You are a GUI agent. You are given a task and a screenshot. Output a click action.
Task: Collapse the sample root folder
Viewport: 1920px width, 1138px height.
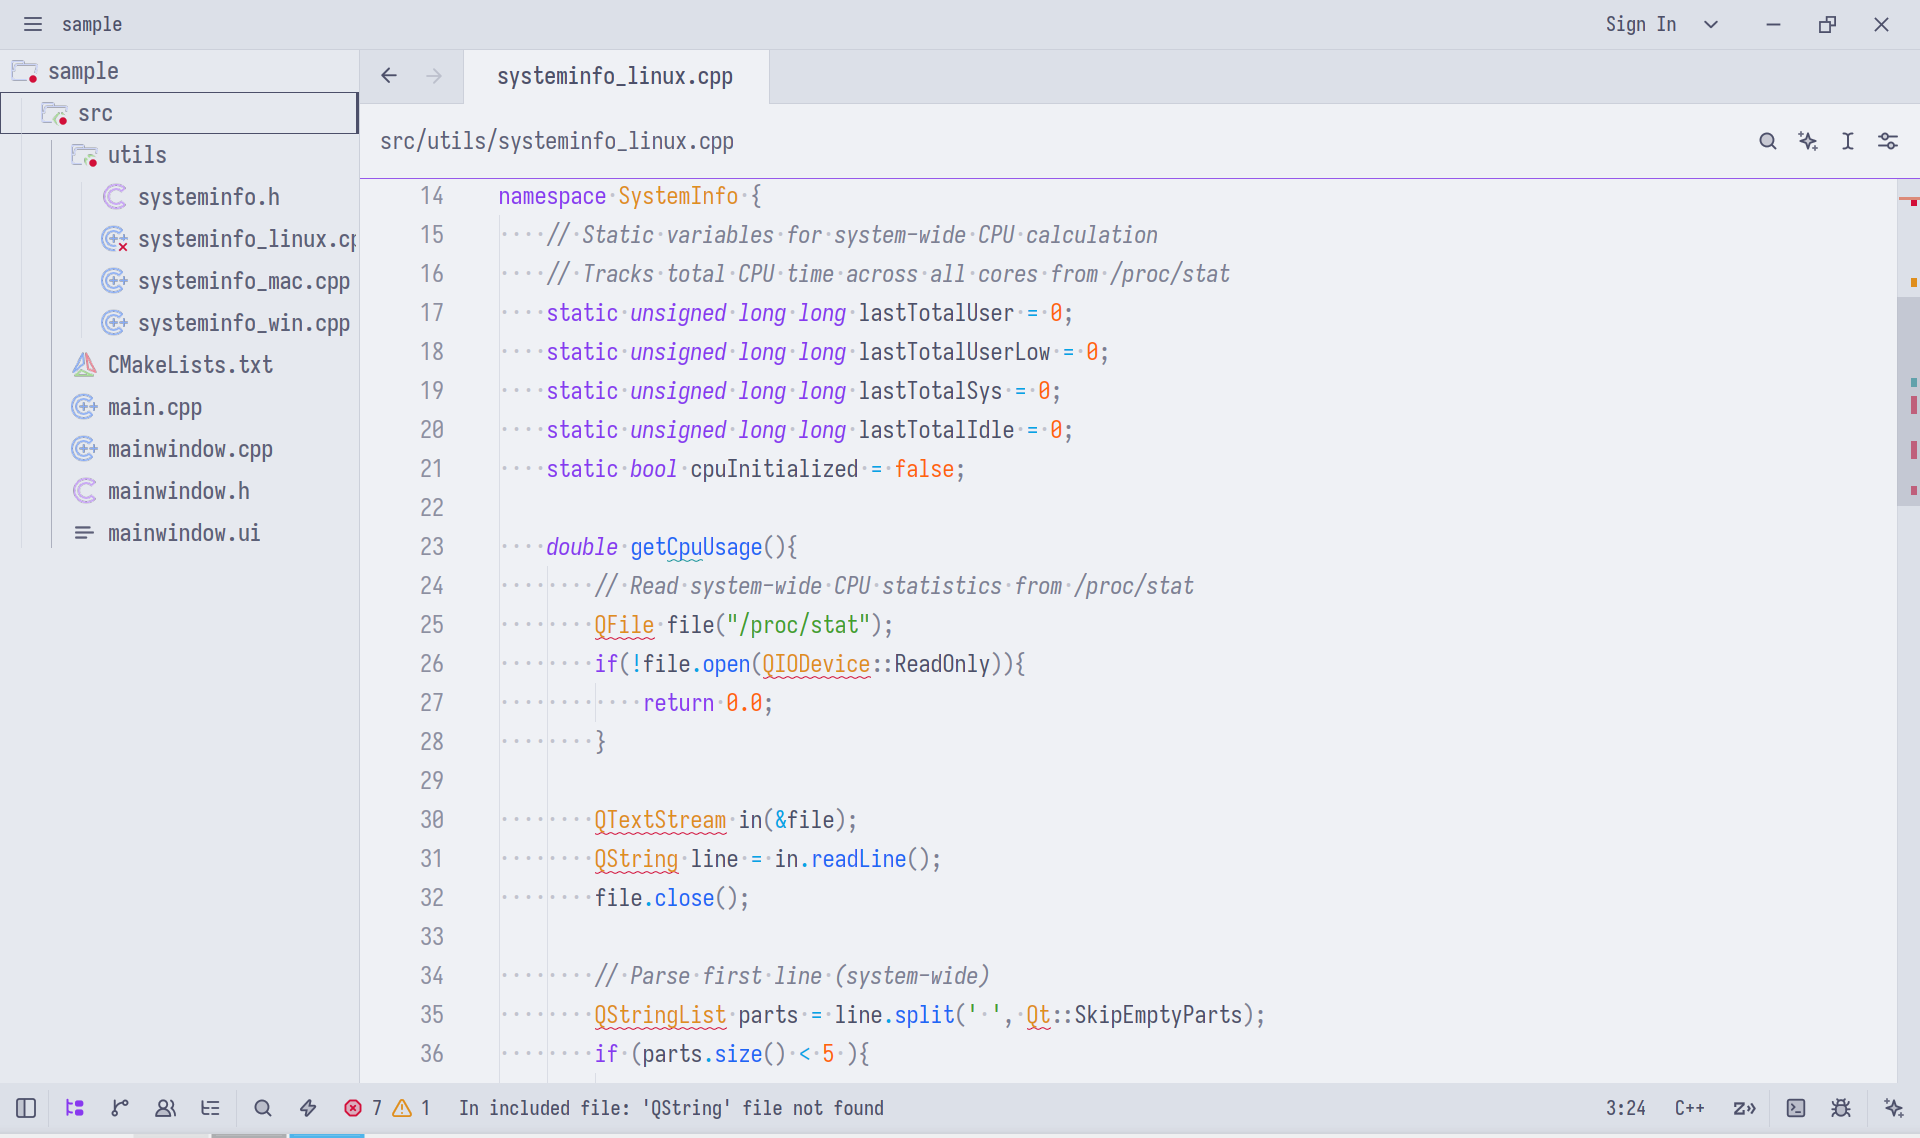tap(180, 71)
